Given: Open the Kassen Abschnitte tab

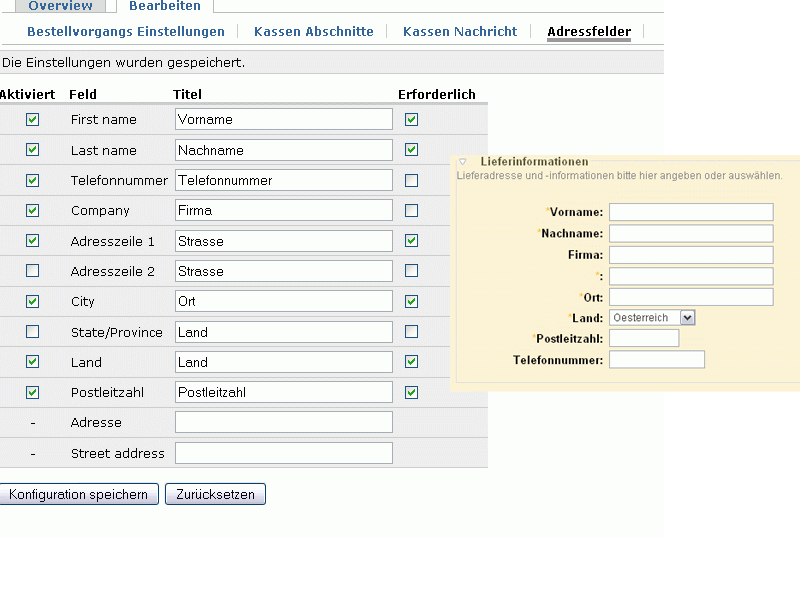Looking at the screenshot, I should tap(314, 32).
